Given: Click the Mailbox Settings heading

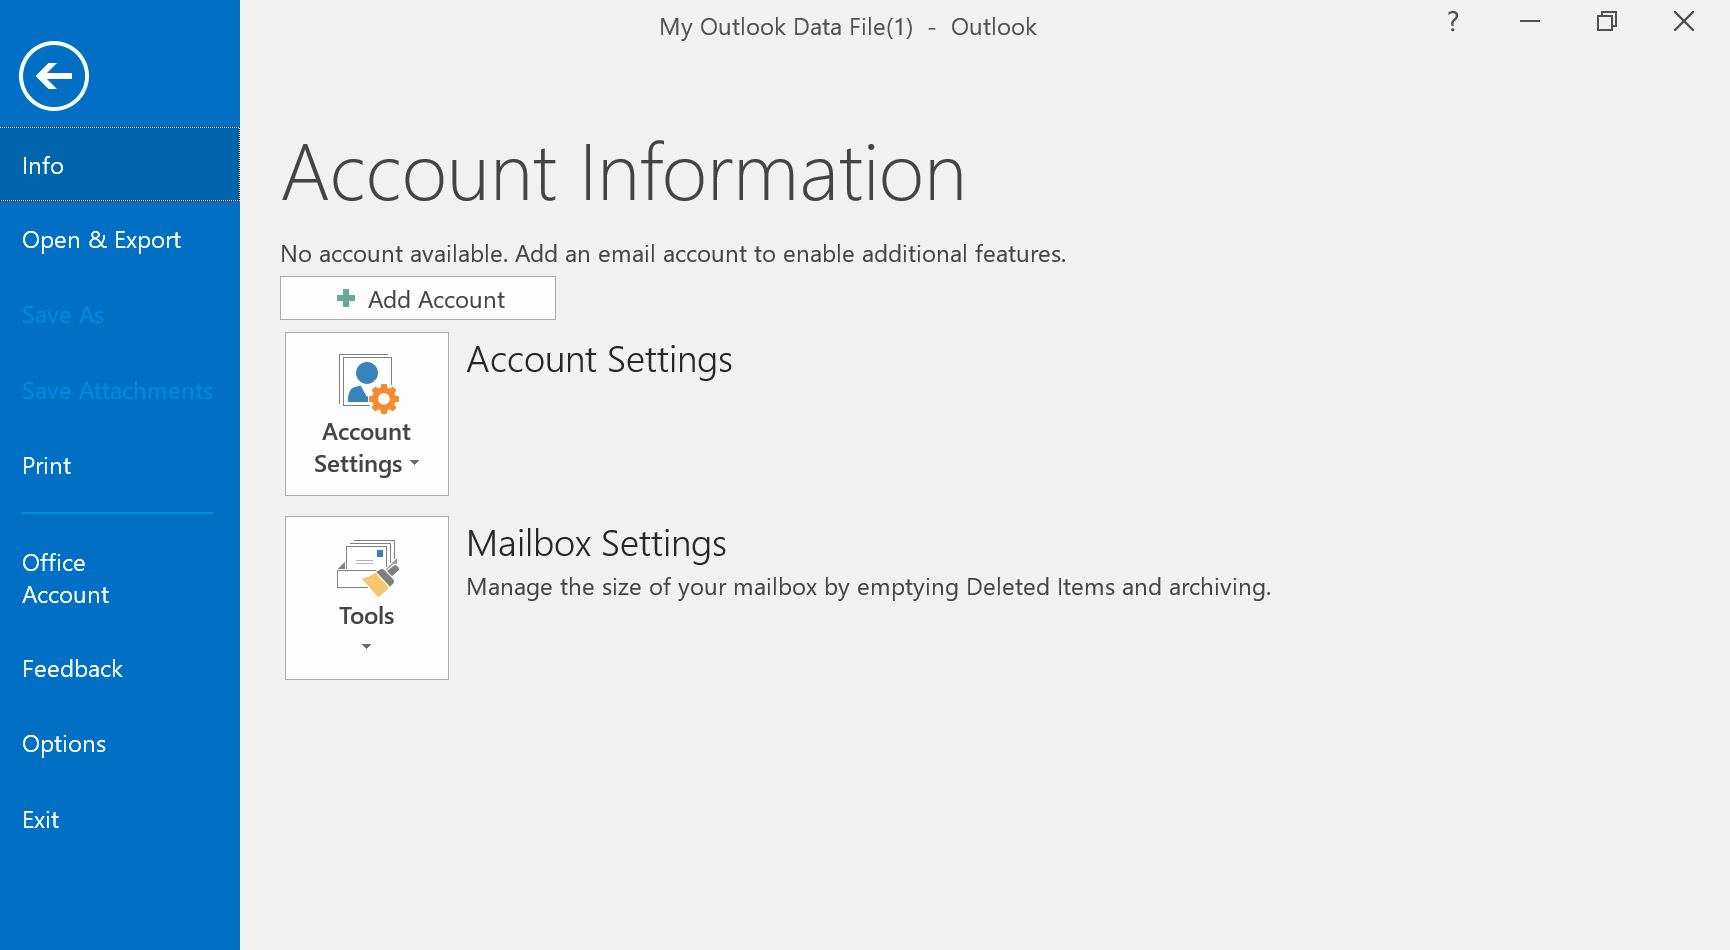Looking at the screenshot, I should pos(596,543).
